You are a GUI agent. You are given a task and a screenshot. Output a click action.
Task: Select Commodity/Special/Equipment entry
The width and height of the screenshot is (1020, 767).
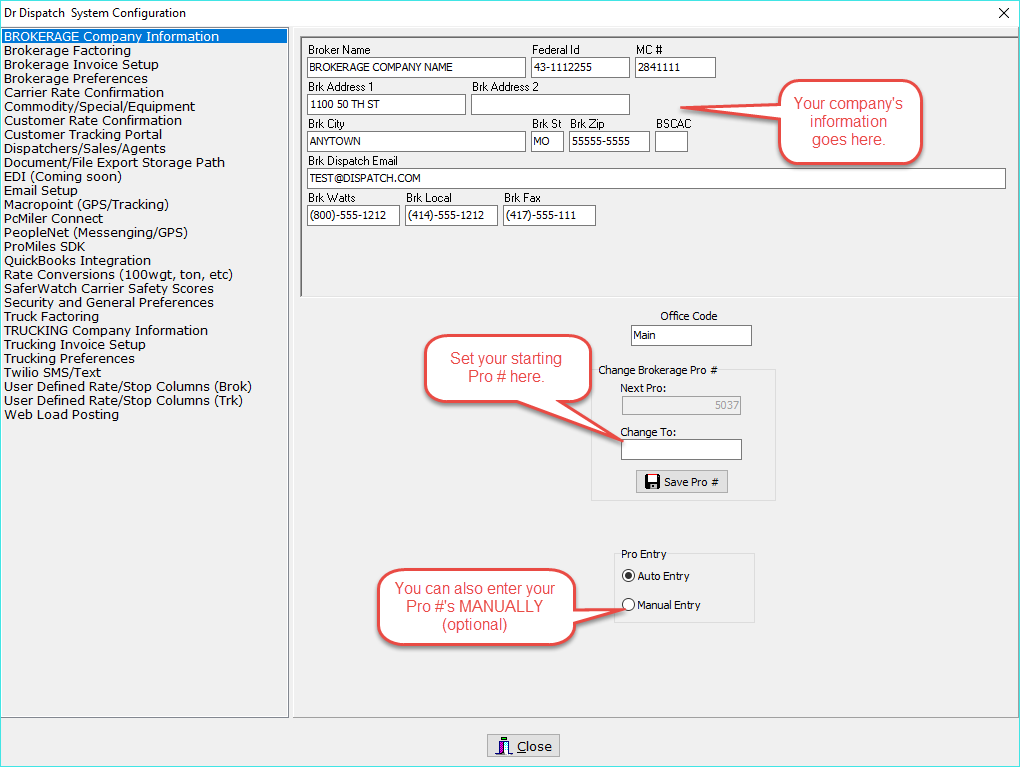click(100, 107)
